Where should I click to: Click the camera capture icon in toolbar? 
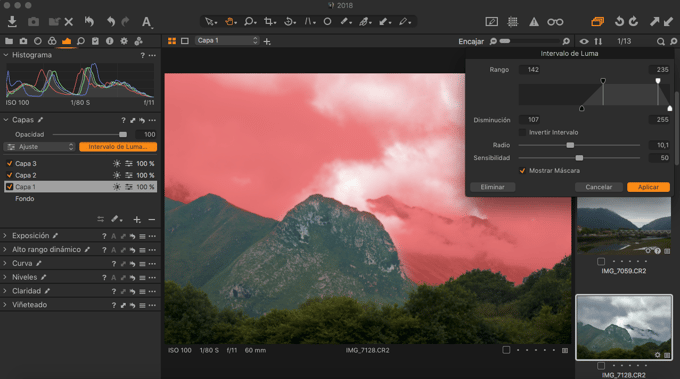pyautogui.click(x=33, y=22)
